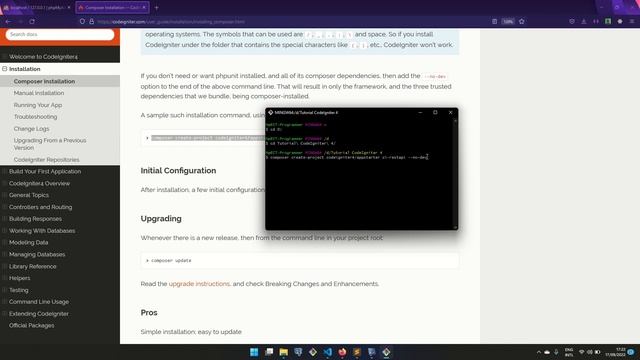Click the Initial Configuration heading
This screenshot has height=360, width=640.
pos(178,171)
